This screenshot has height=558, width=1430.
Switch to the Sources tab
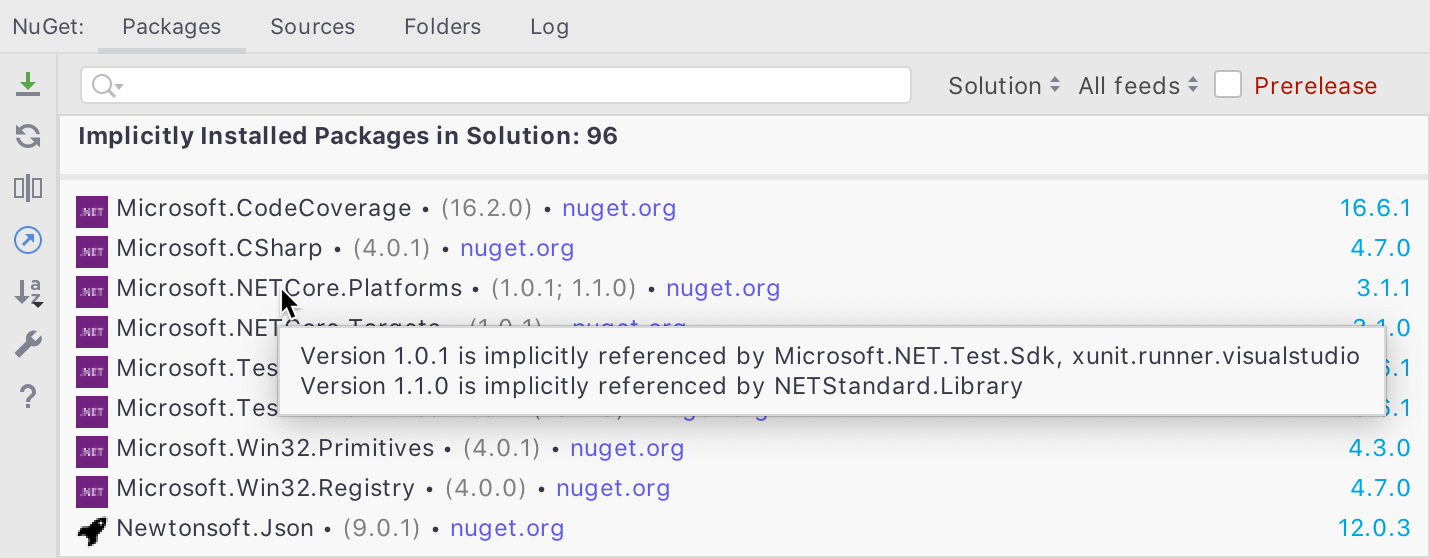(313, 27)
